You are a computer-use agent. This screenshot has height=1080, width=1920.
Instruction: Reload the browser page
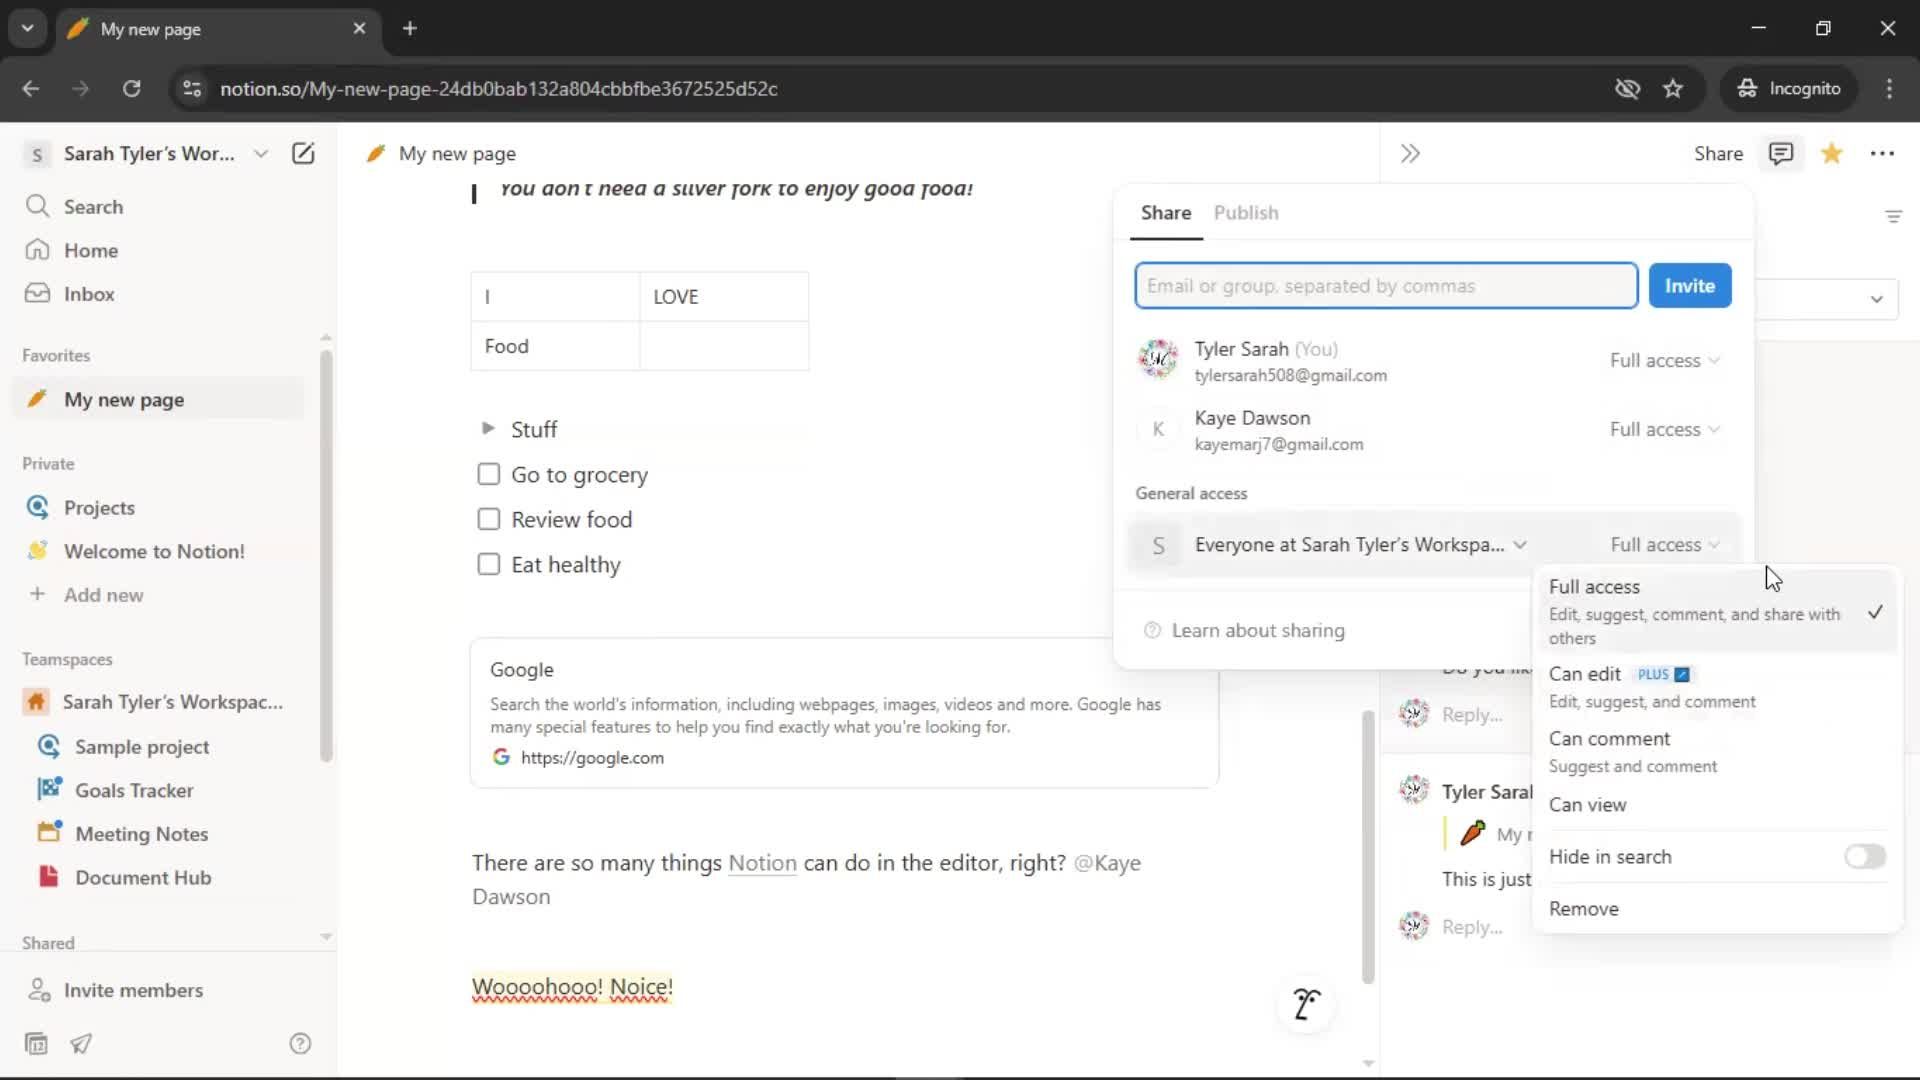(x=131, y=88)
